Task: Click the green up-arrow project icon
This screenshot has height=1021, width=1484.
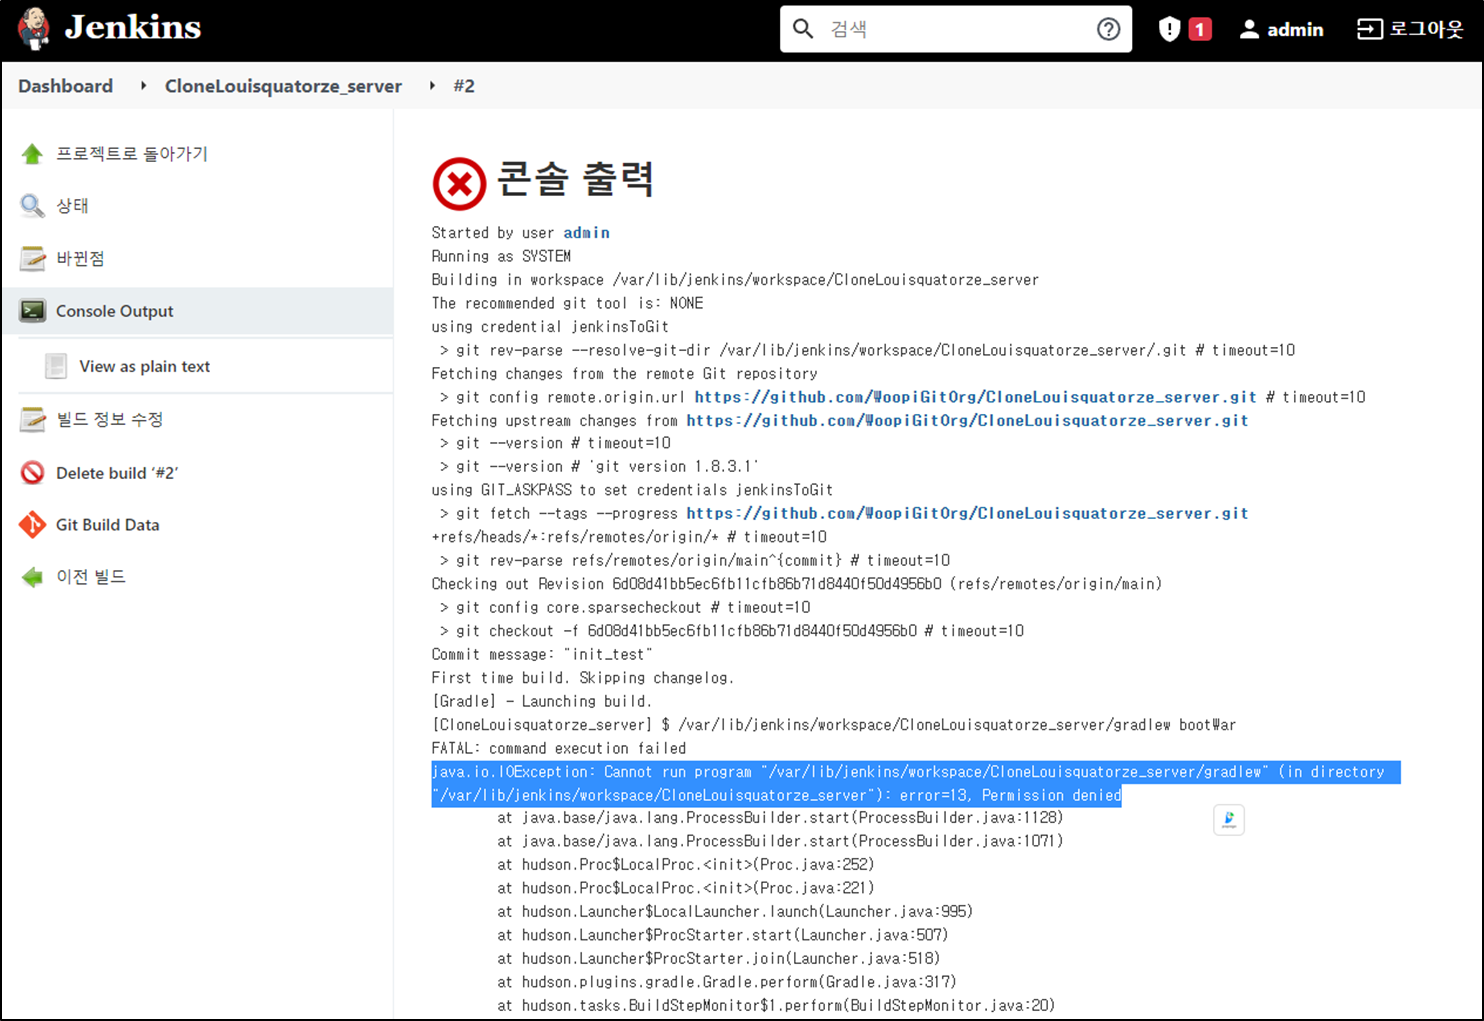Action: (32, 154)
